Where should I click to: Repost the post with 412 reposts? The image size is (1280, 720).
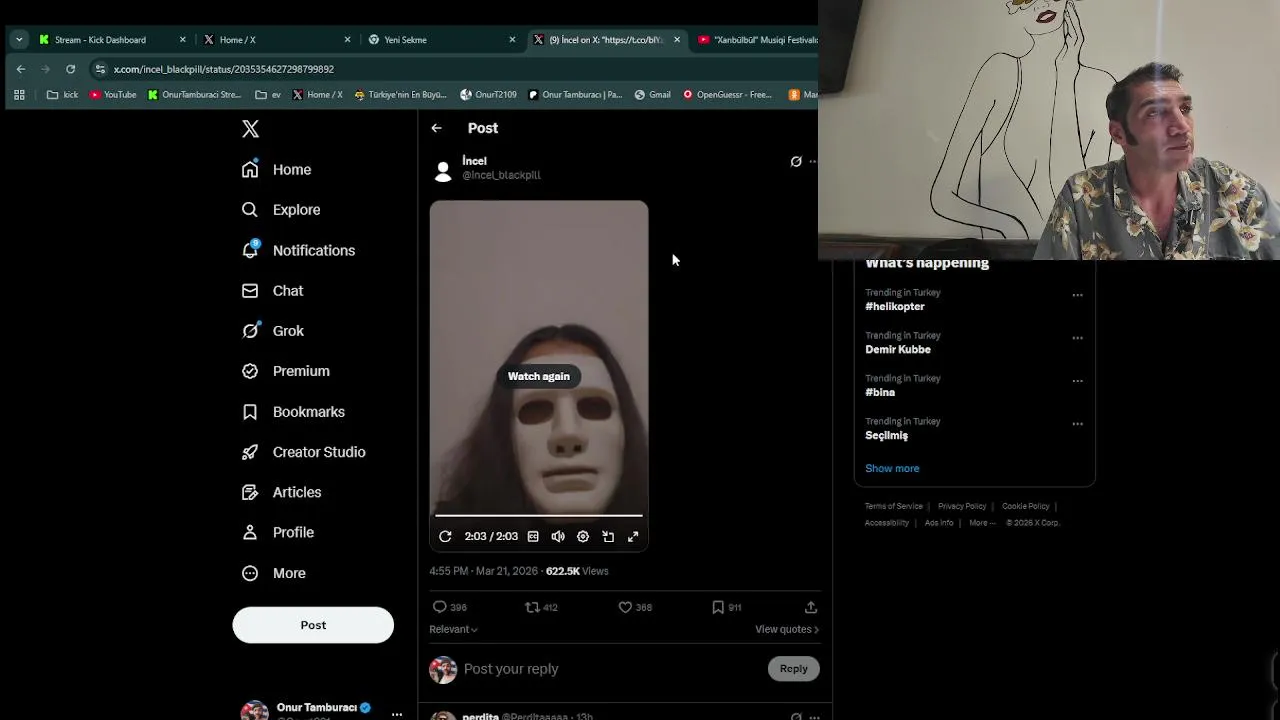click(541, 607)
